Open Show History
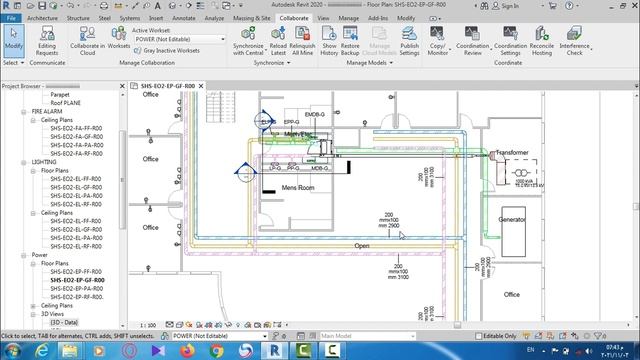640x360 pixels. click(x=329, y=41)
